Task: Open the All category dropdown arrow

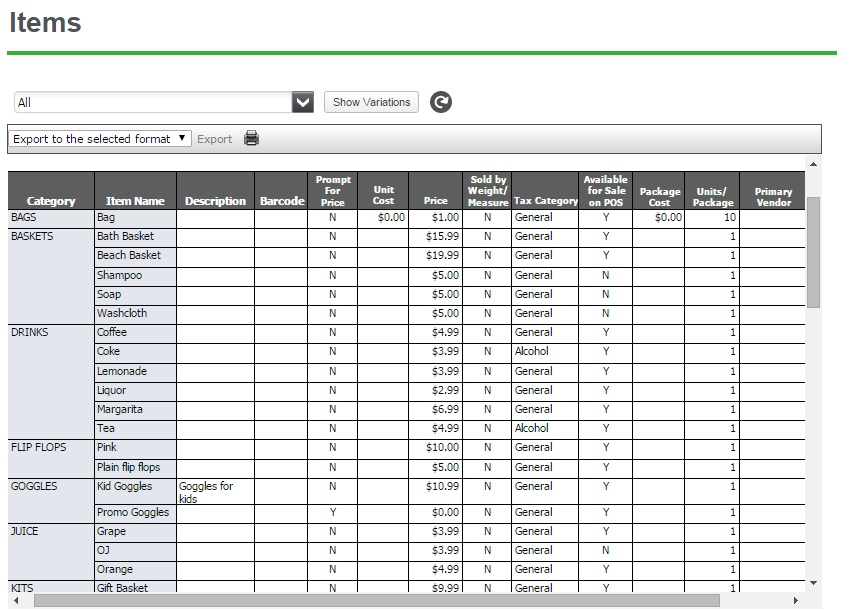Action: [x=303, y=102]
